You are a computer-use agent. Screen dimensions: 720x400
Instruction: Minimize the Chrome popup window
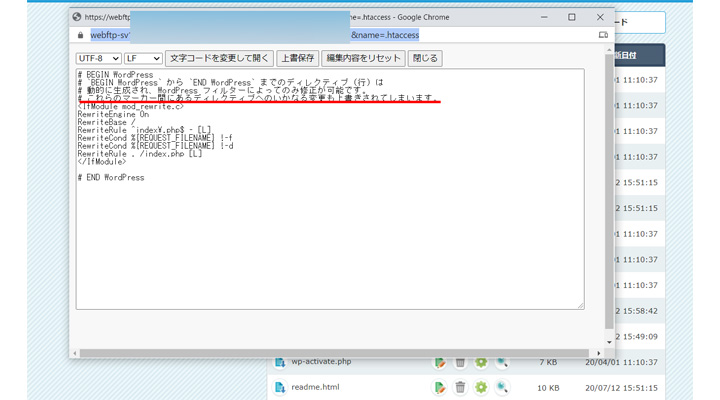click(544, 17)
